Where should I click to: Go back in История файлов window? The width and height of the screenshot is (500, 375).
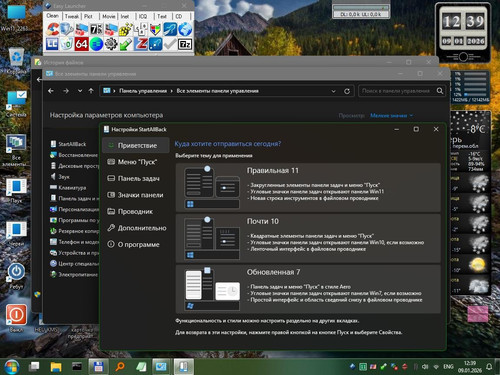click(39, 80)
